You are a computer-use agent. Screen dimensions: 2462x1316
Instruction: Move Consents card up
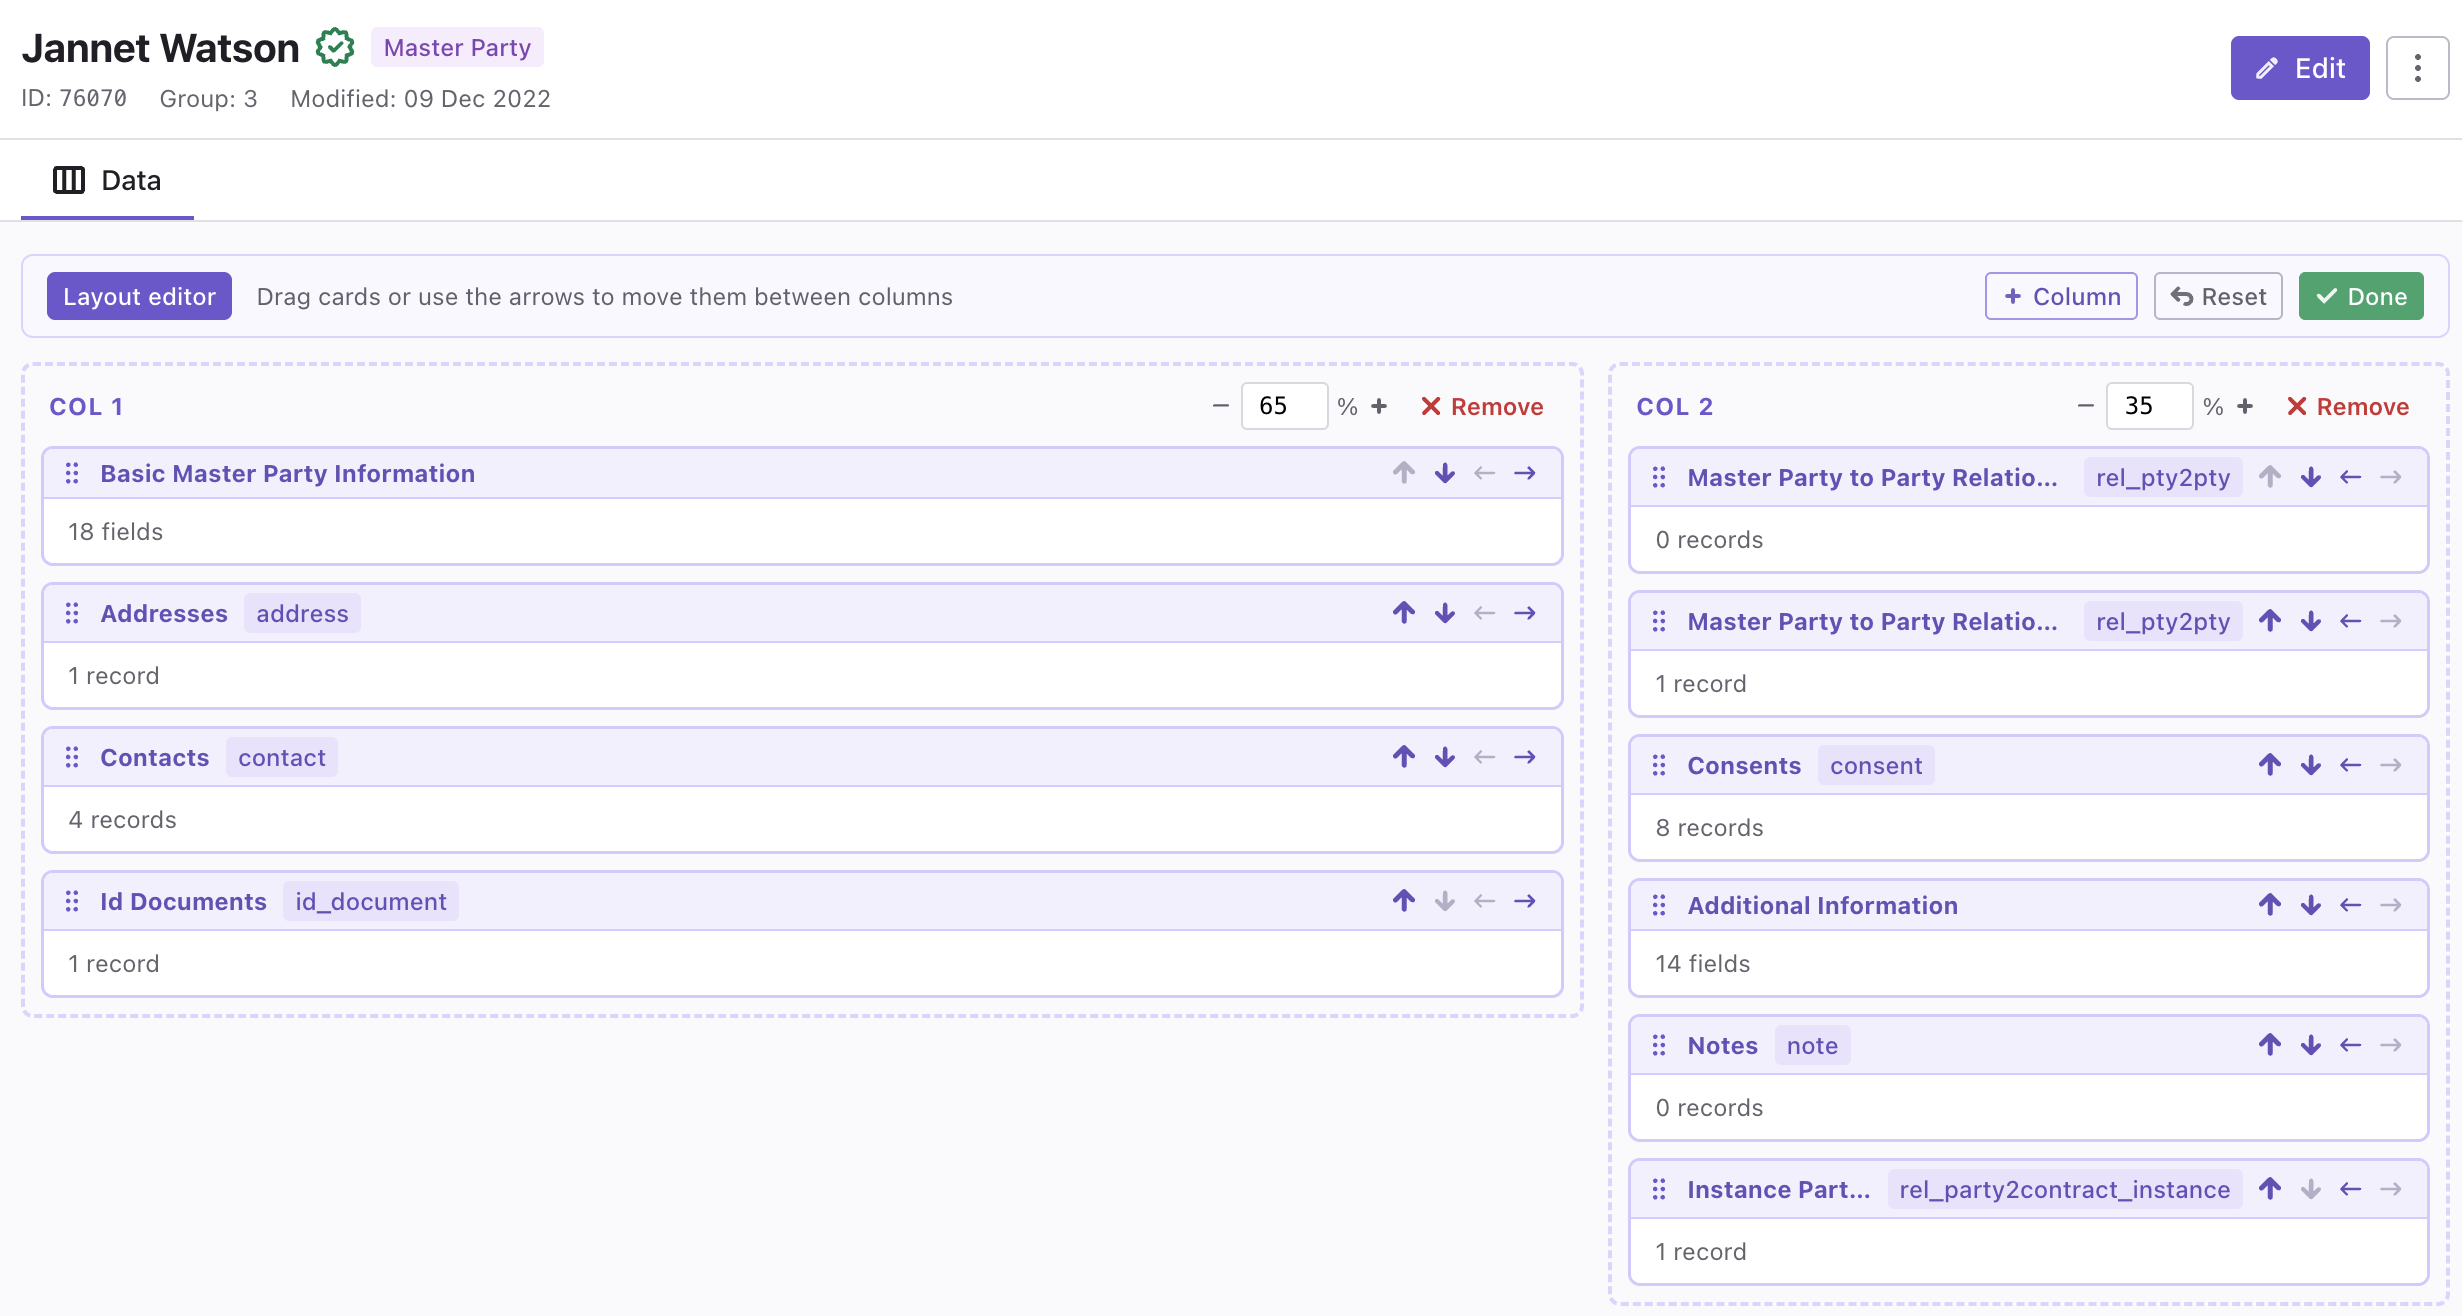click(2270, 765)
